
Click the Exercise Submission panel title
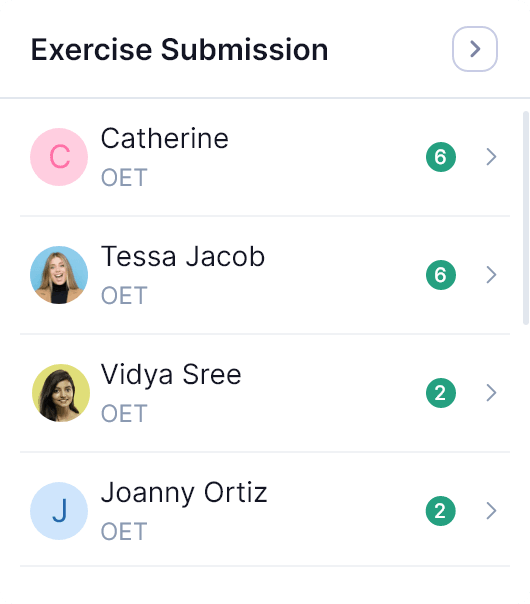point(179,50)
